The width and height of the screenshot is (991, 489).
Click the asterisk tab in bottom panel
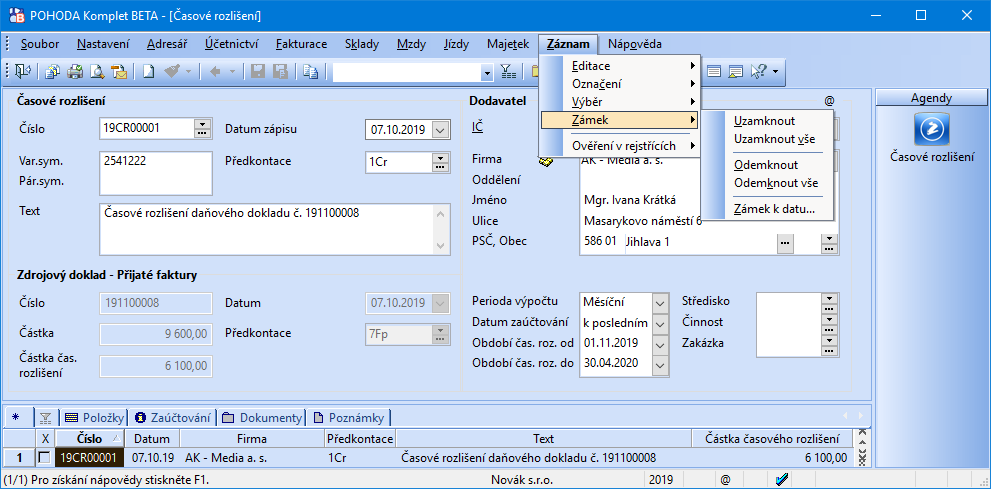tap(16, 417)
